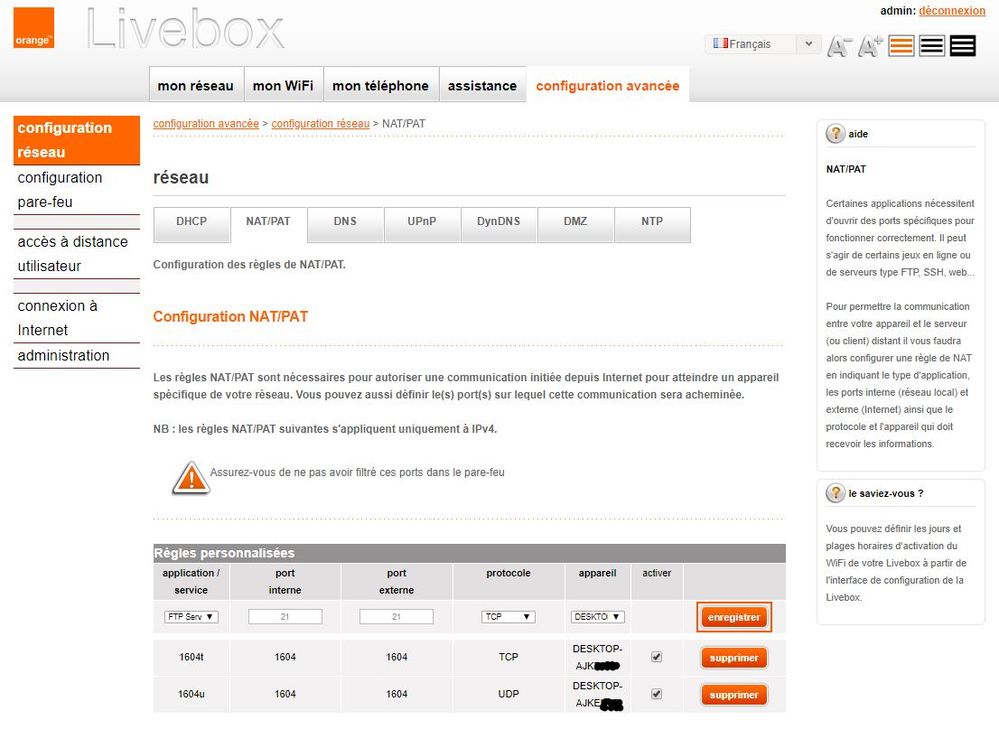Select the orange contrast theme icon
Image resolution: width=999 pixels, height=740 pixels.
[901, 46]
